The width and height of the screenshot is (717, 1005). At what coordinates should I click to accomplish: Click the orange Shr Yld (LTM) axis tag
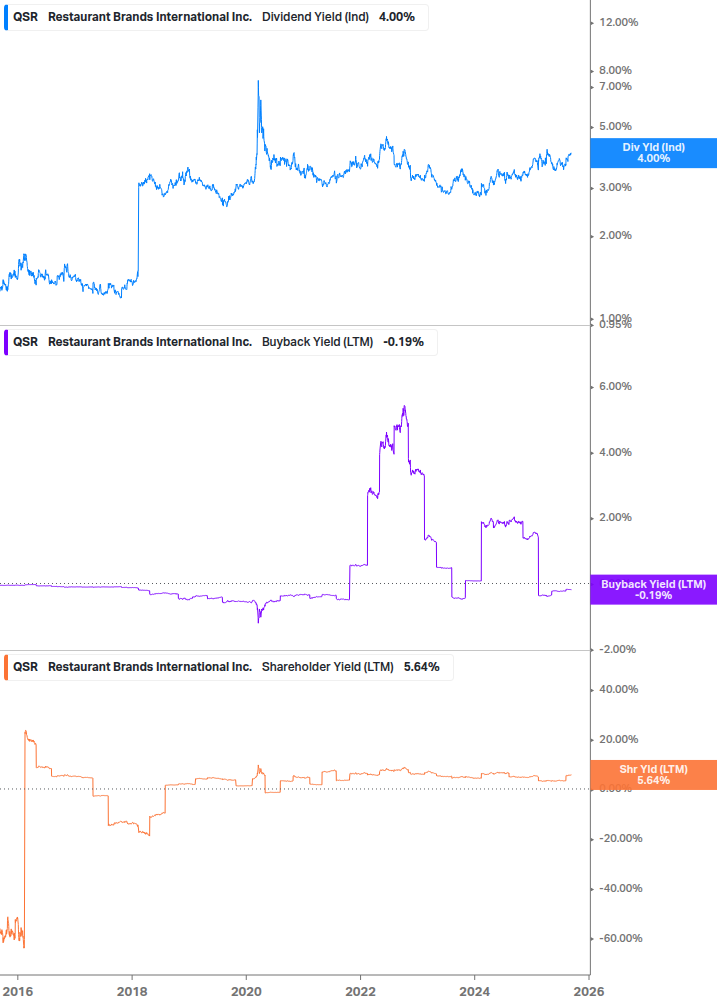[x=652, y=774]
